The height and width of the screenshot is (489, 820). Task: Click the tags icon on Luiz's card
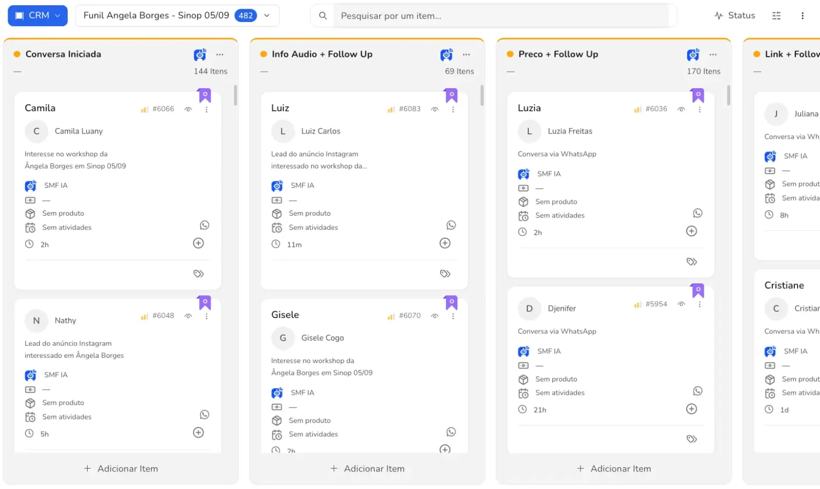[x=445, y=274]
